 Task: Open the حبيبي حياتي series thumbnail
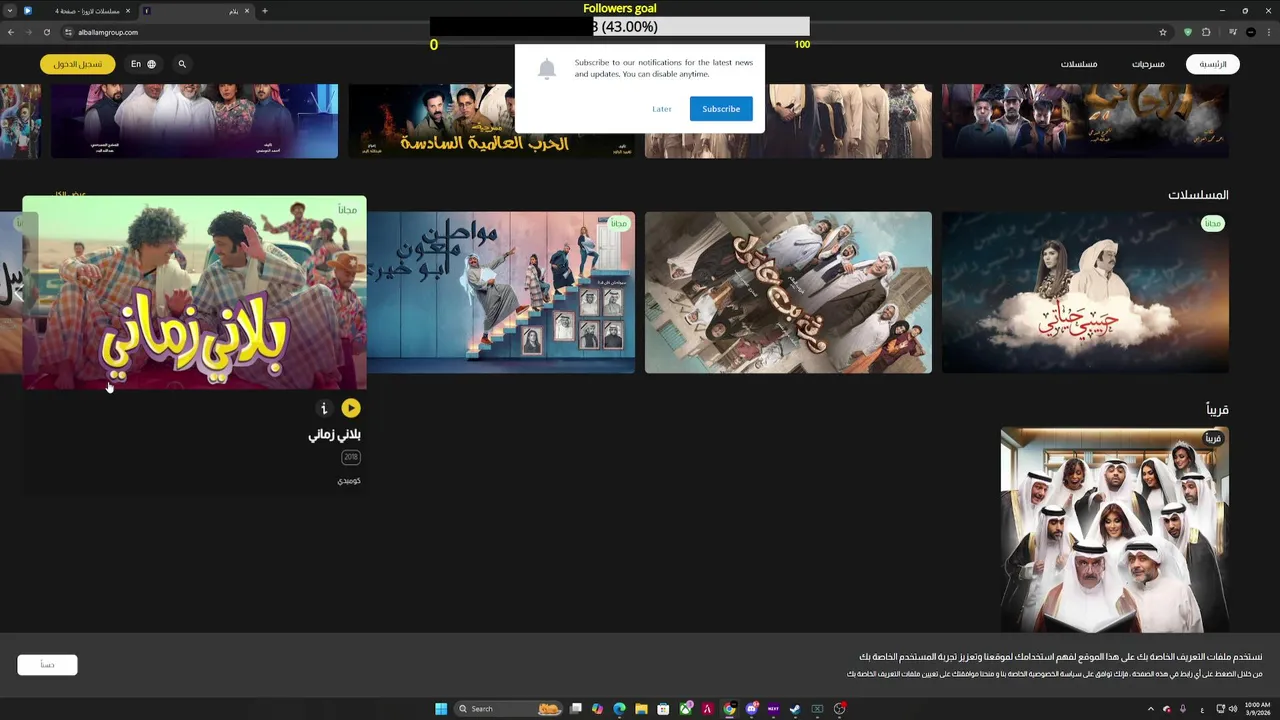point(1085,292)
